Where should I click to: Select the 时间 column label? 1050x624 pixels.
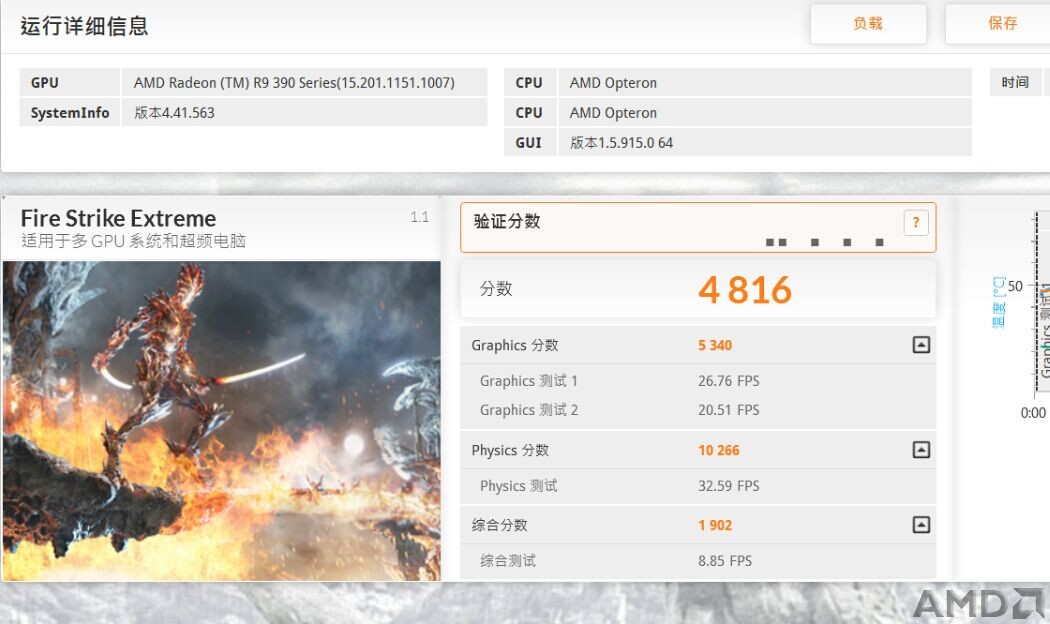(1015, 82)
